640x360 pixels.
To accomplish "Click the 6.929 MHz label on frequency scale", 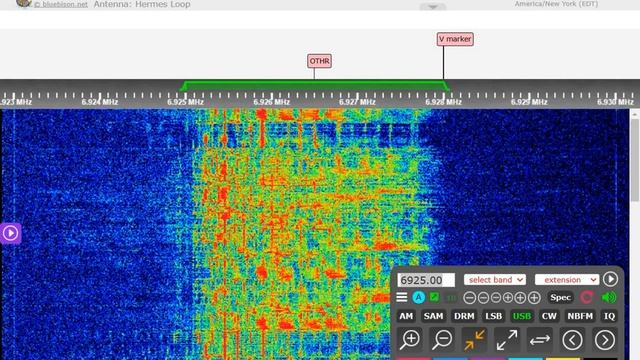I will (529, 102).
